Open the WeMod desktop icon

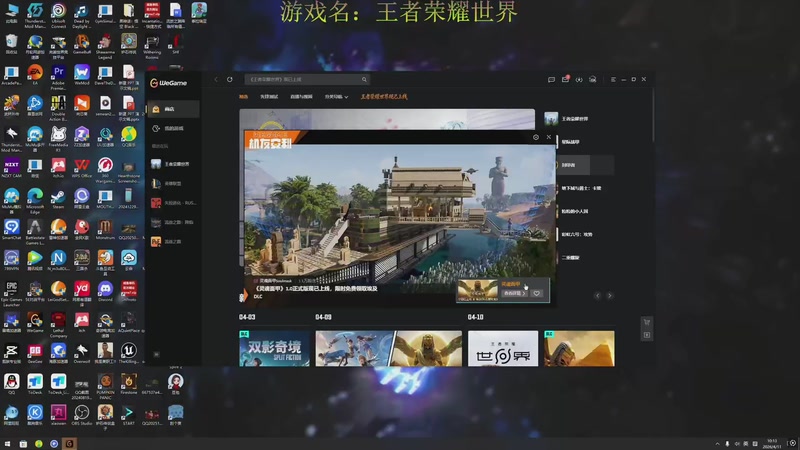click(x=82, y=75)
